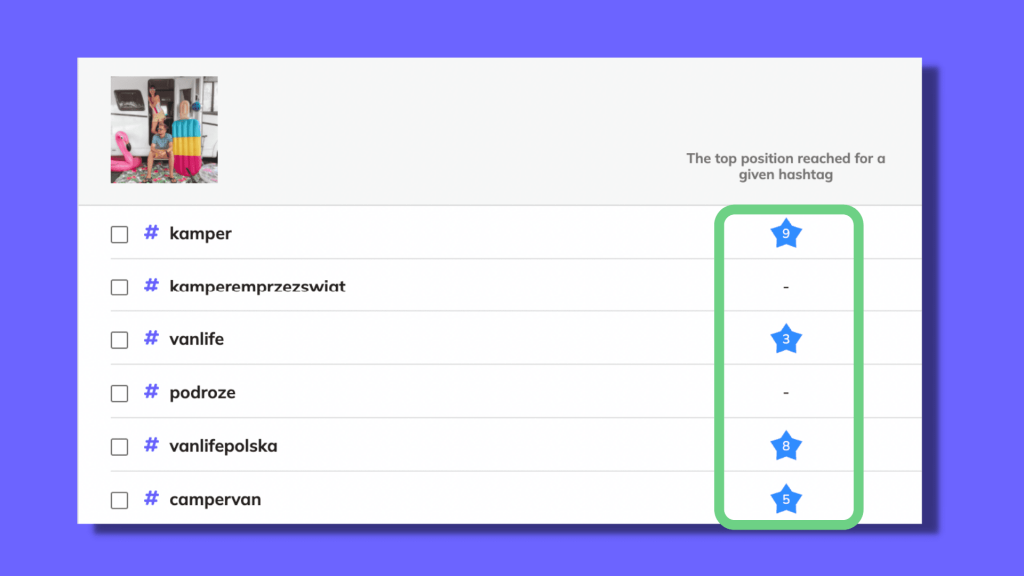This screenshot has height=576, width=1024.
Task: Click the hash symbol beside podroze
Action: [x=152, y=392]
